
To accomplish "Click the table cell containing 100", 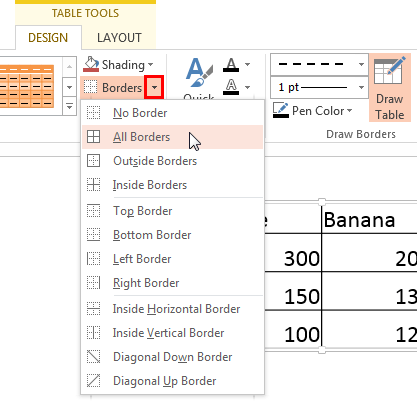I will point(293,329).
